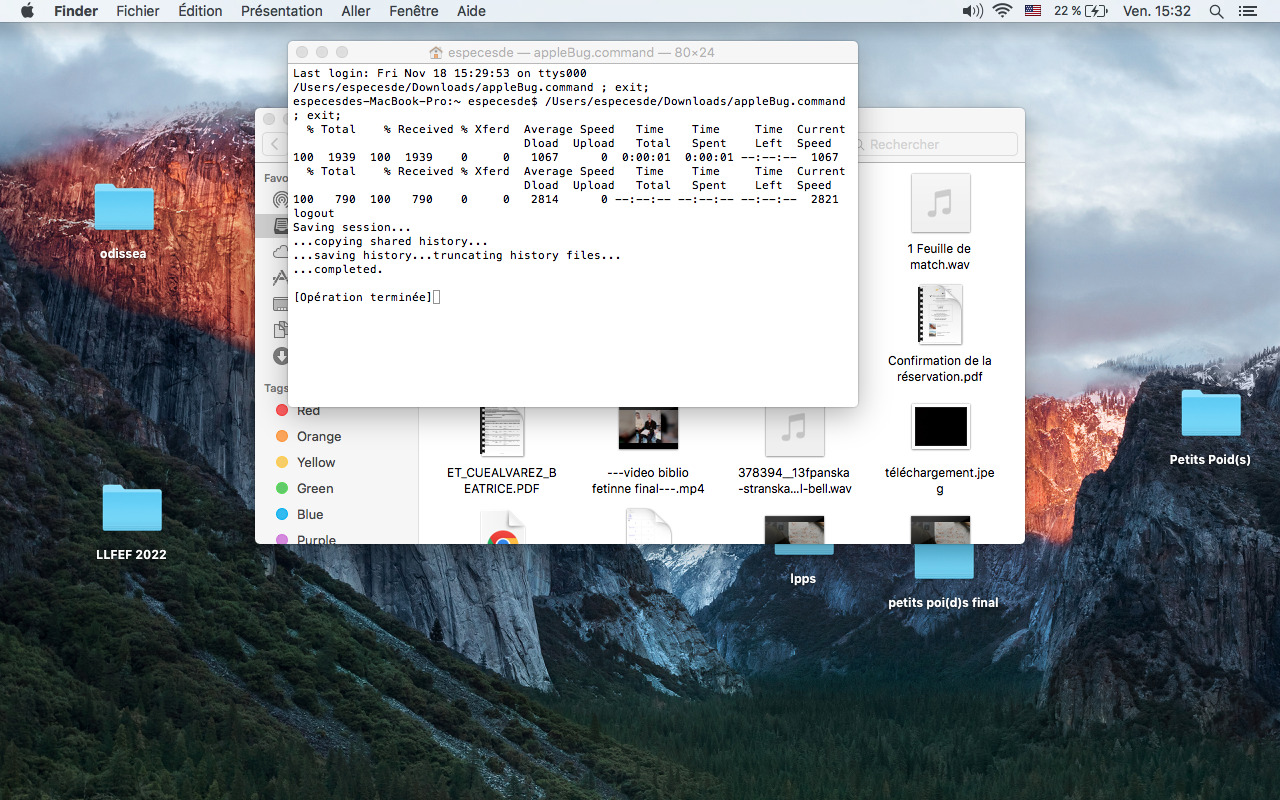Open the Apple menu
1280x800 pixels.
tap(27, 11)
